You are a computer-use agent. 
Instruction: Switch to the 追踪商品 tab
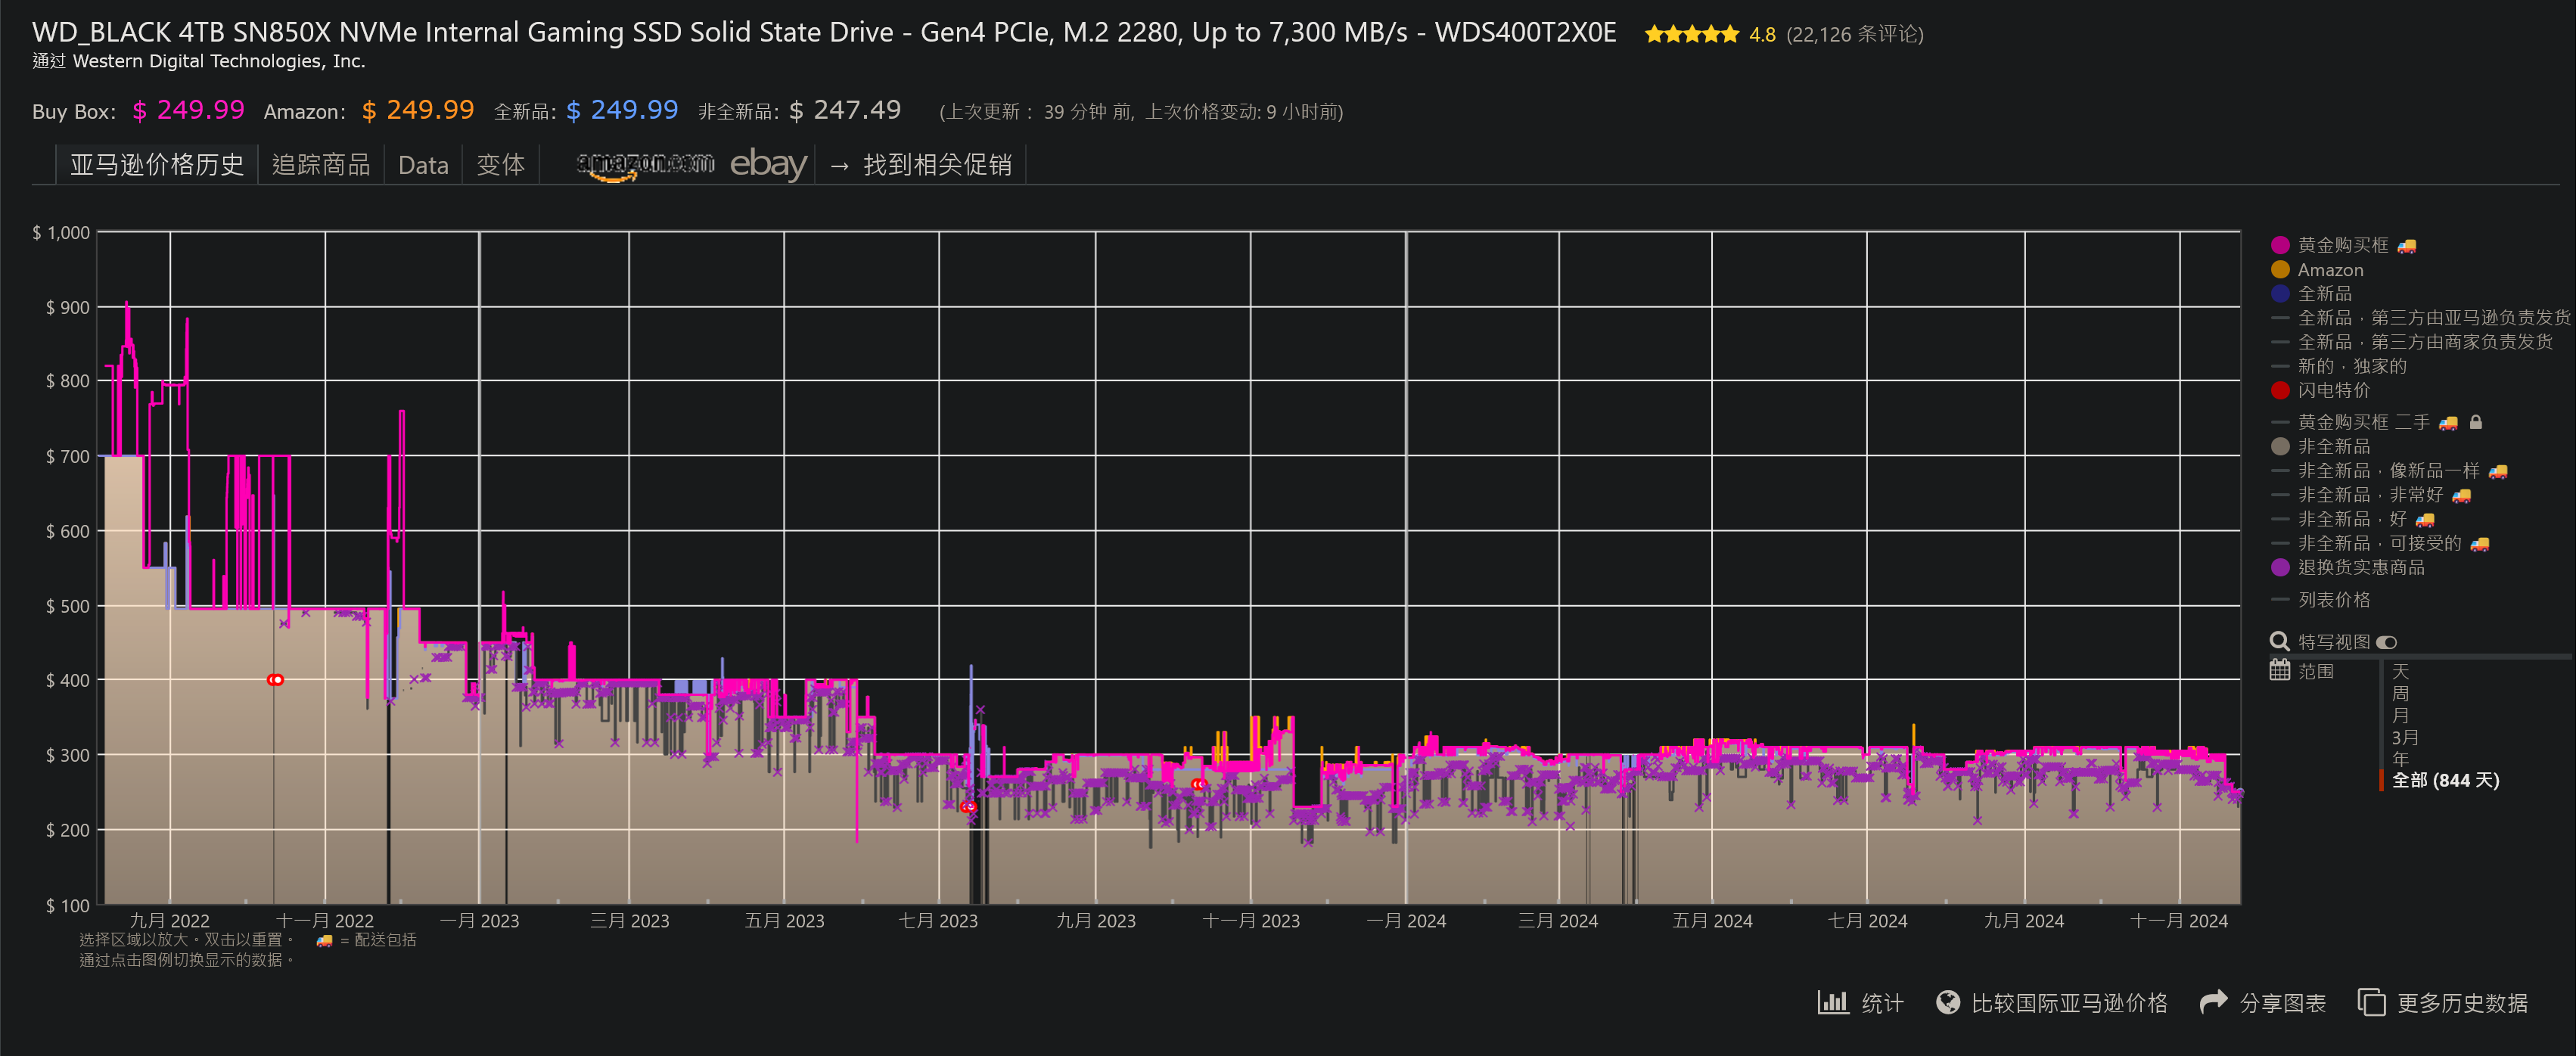click(321, 164)
